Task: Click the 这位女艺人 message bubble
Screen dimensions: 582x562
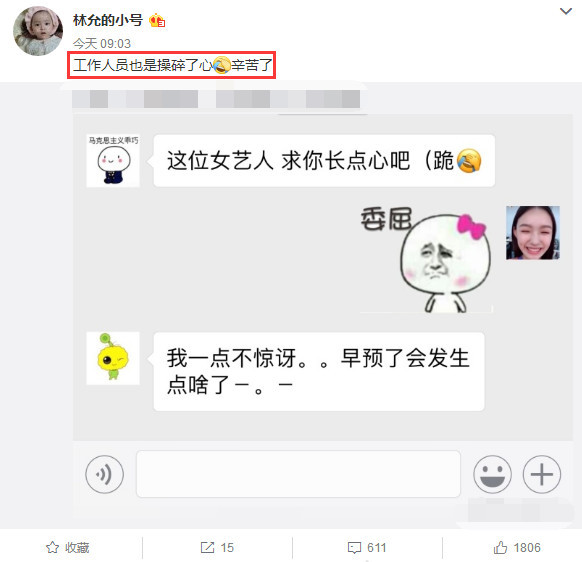Action: pos(324,161)
